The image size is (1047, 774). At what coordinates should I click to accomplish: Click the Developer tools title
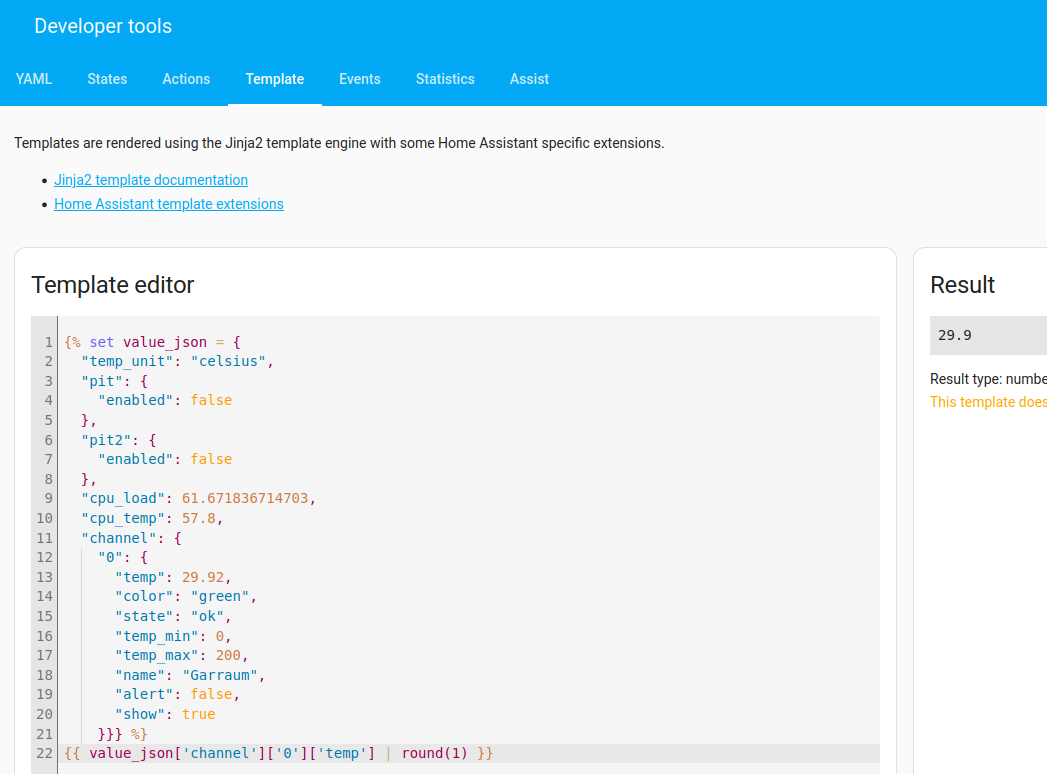tap(103, 26)
